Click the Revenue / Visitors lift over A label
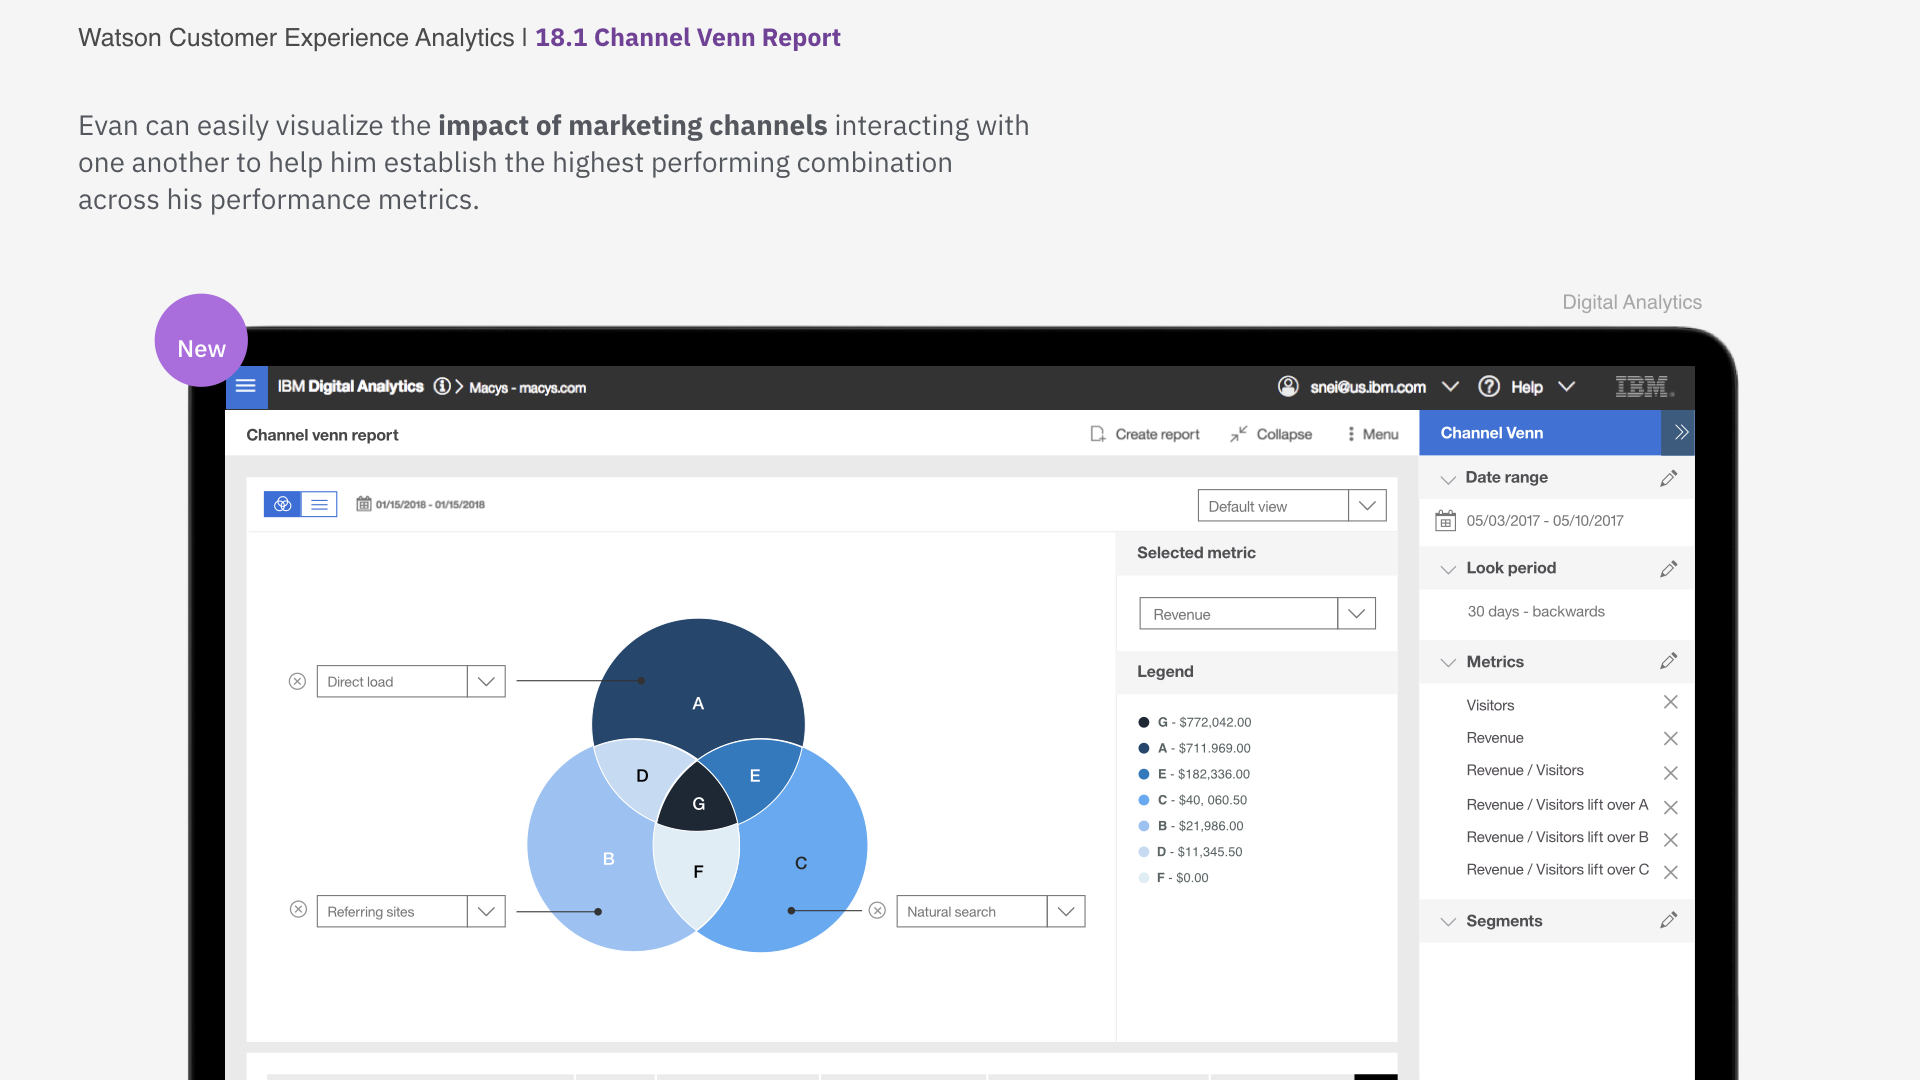The width and height of the screenshot is (1920, 1080). pos(1557,805)
